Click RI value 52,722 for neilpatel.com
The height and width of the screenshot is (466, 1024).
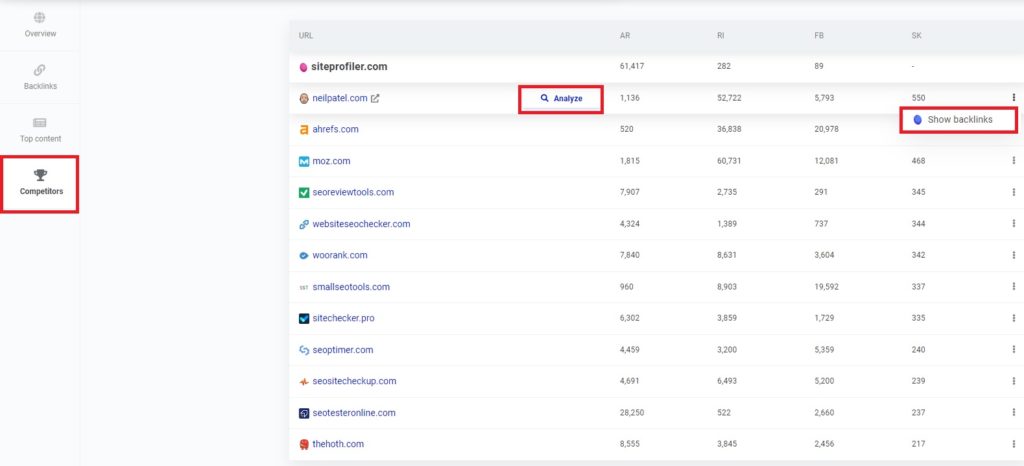(729, 98)
